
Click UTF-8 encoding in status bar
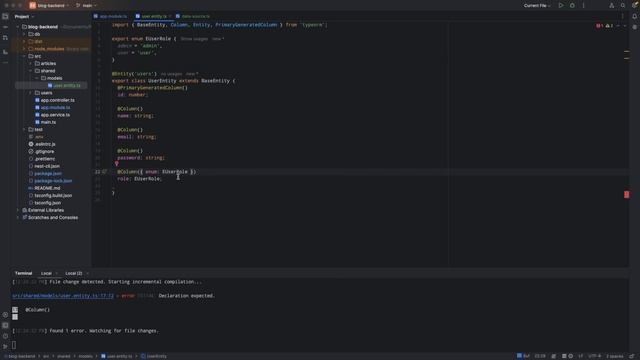point(595,356)
